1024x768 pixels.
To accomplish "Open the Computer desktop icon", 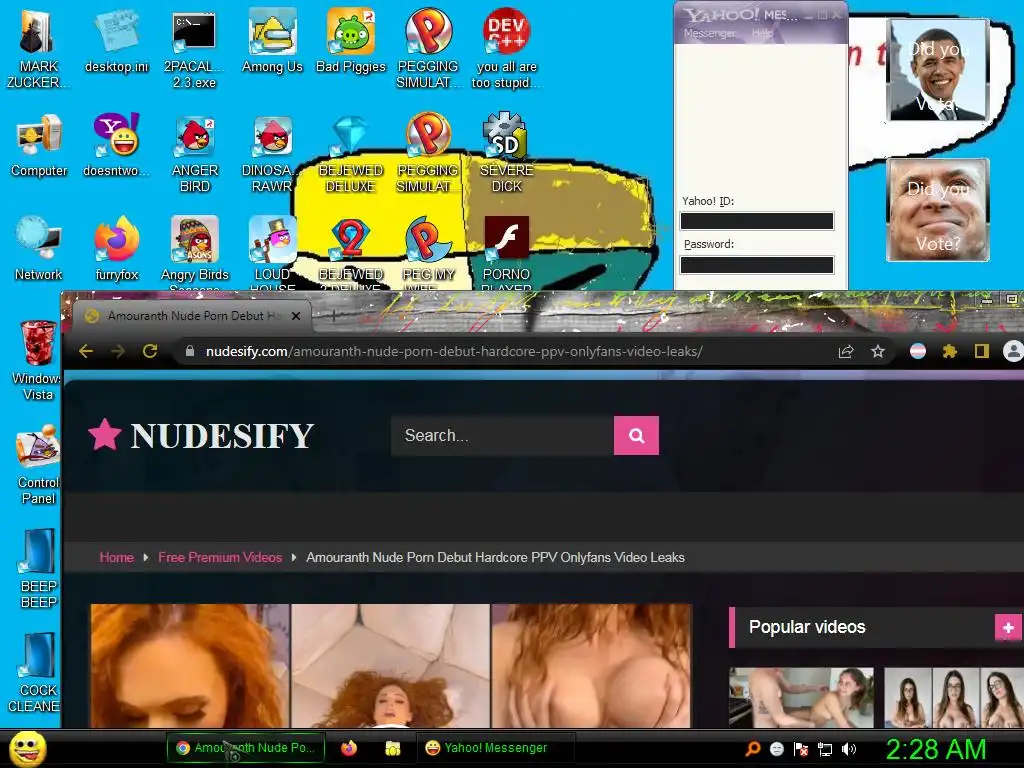I will (39, 145).
